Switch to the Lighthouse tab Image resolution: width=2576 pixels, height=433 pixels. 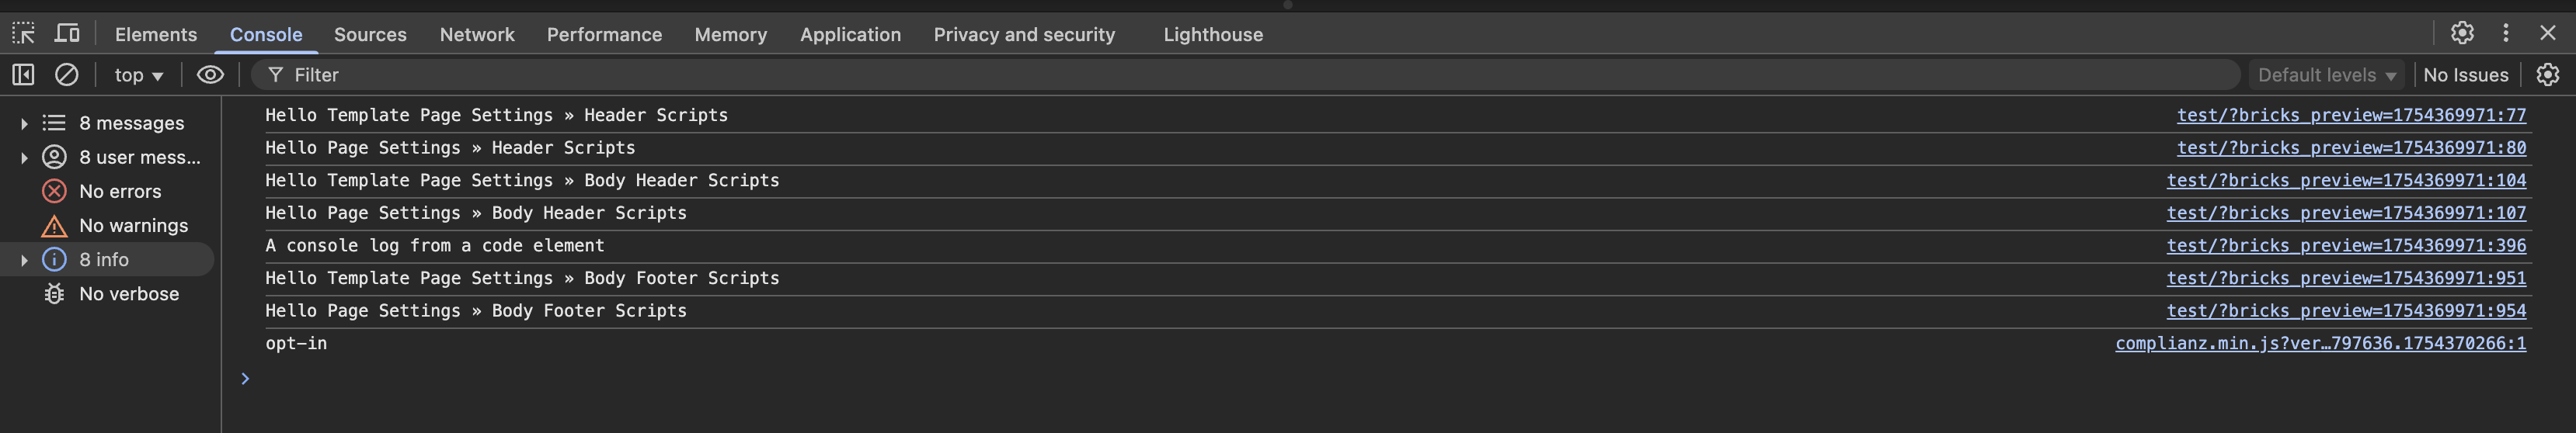[1213, 34]
